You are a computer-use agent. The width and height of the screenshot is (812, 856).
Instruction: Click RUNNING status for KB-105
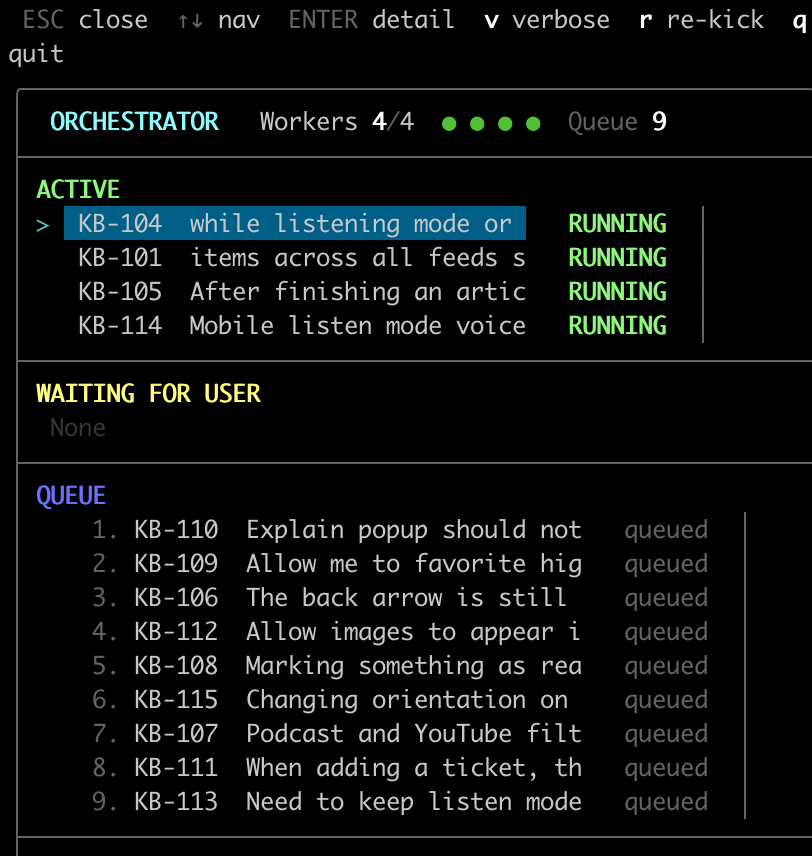click(x=618, y=292)
